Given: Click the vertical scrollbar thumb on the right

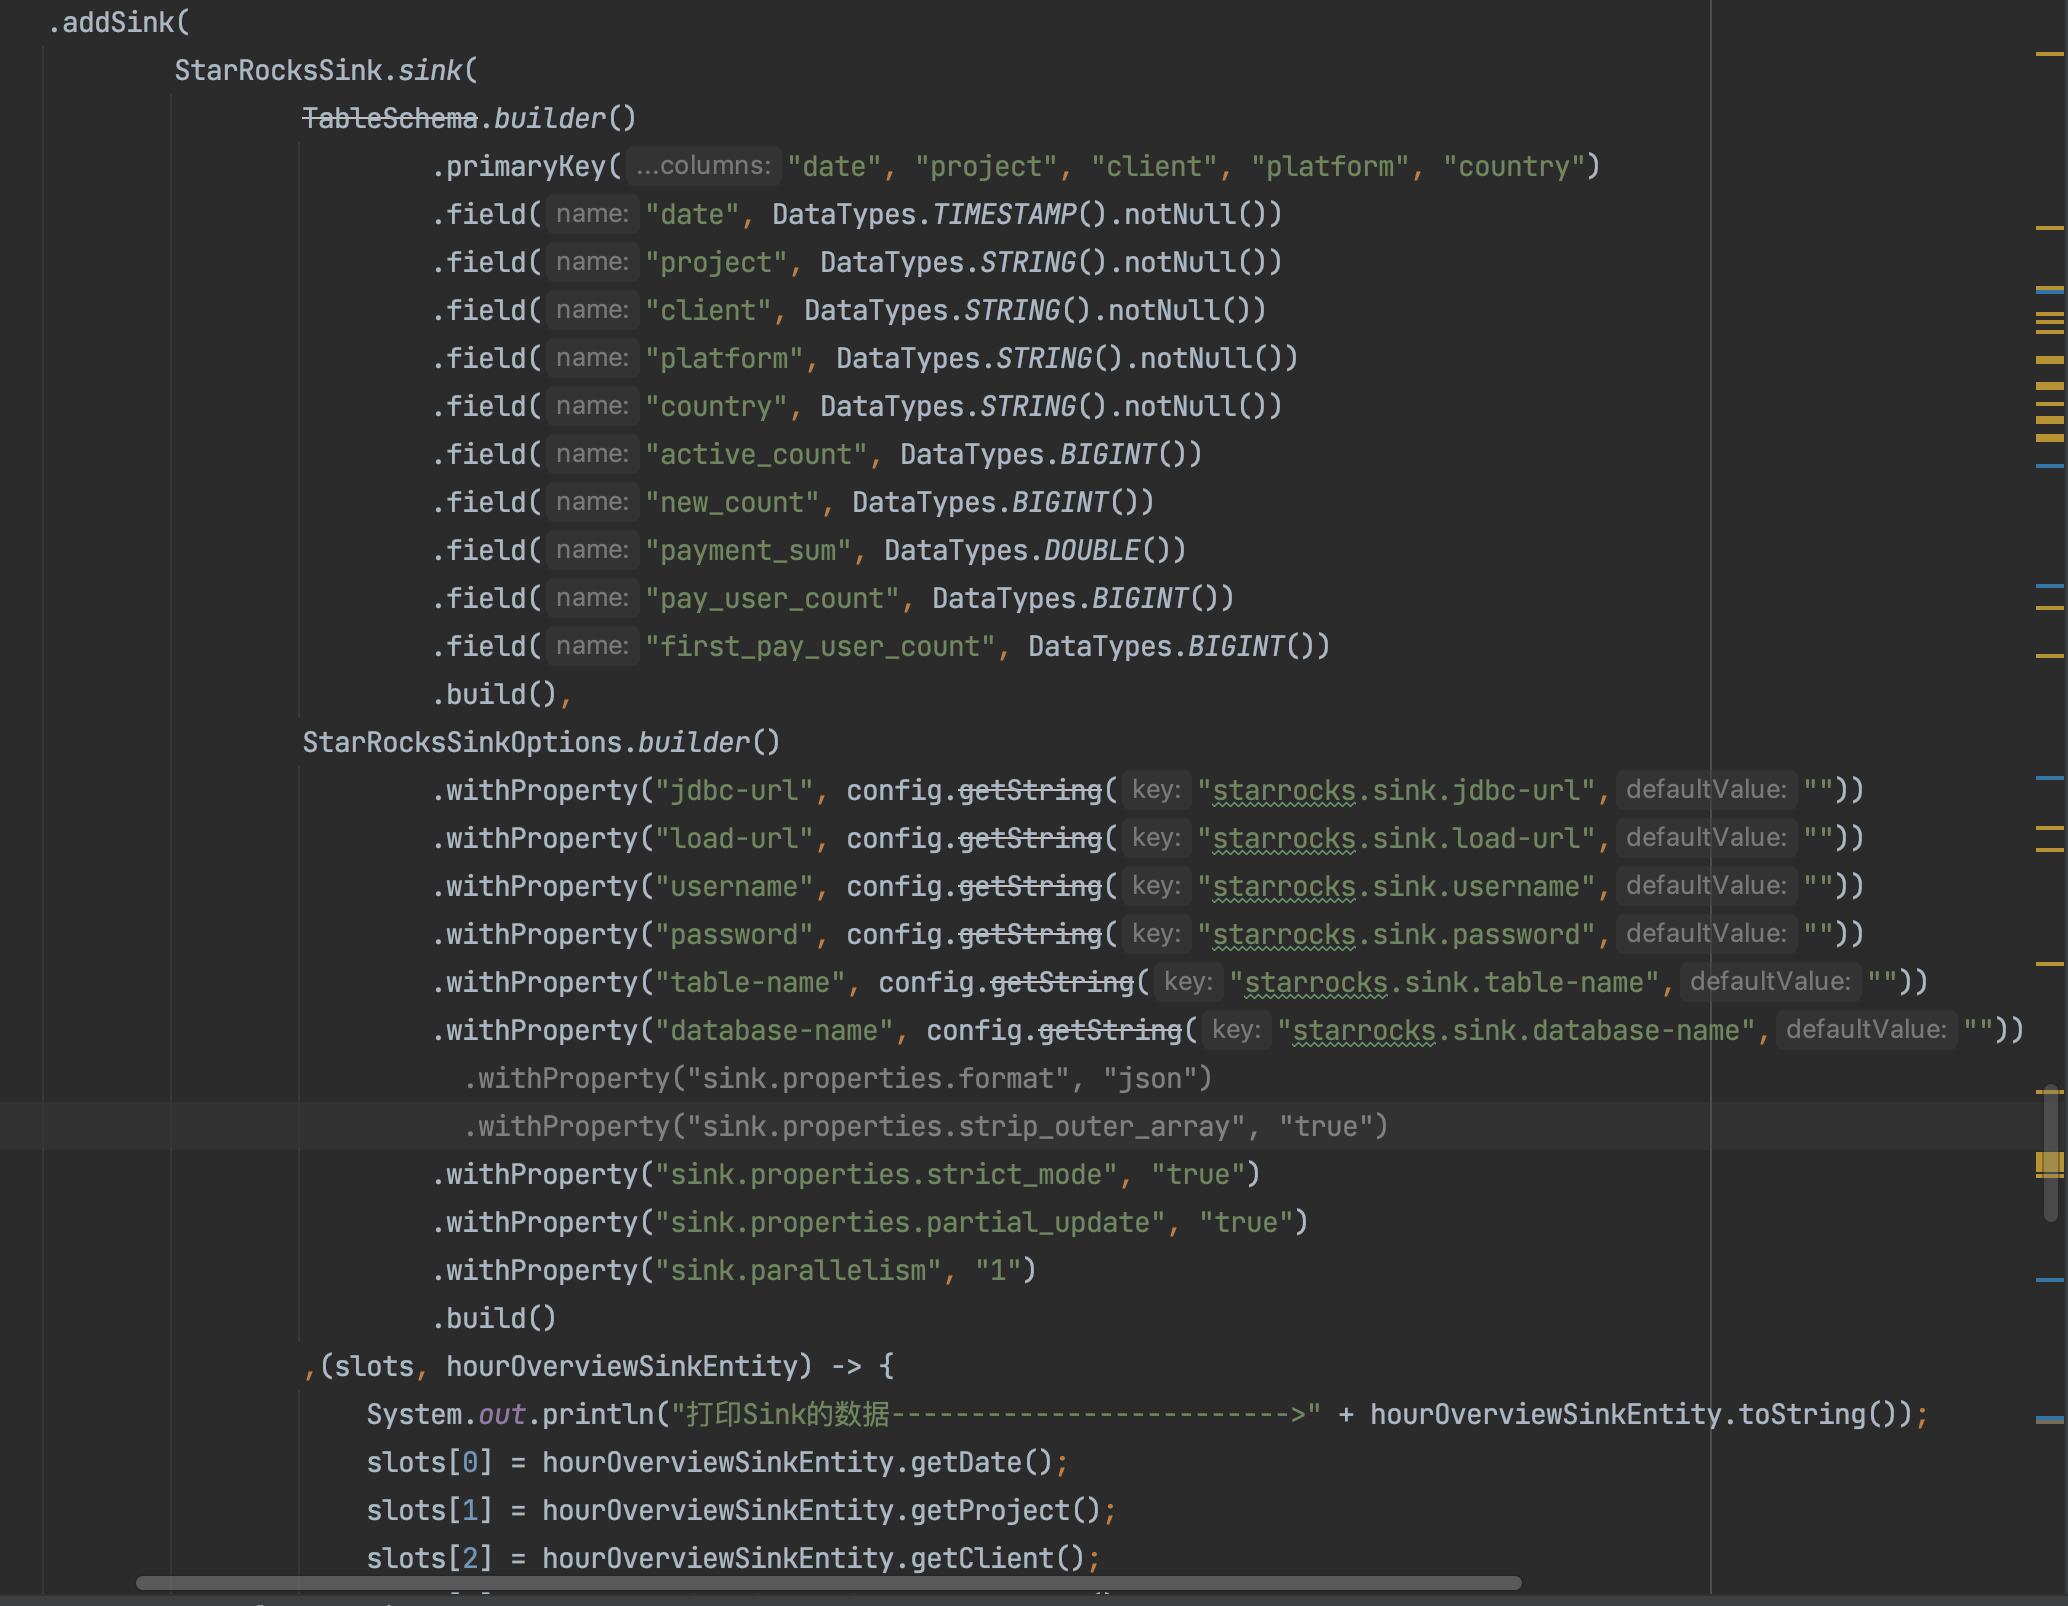Looking at the screenshot, I should [x=2052, y=1153].
